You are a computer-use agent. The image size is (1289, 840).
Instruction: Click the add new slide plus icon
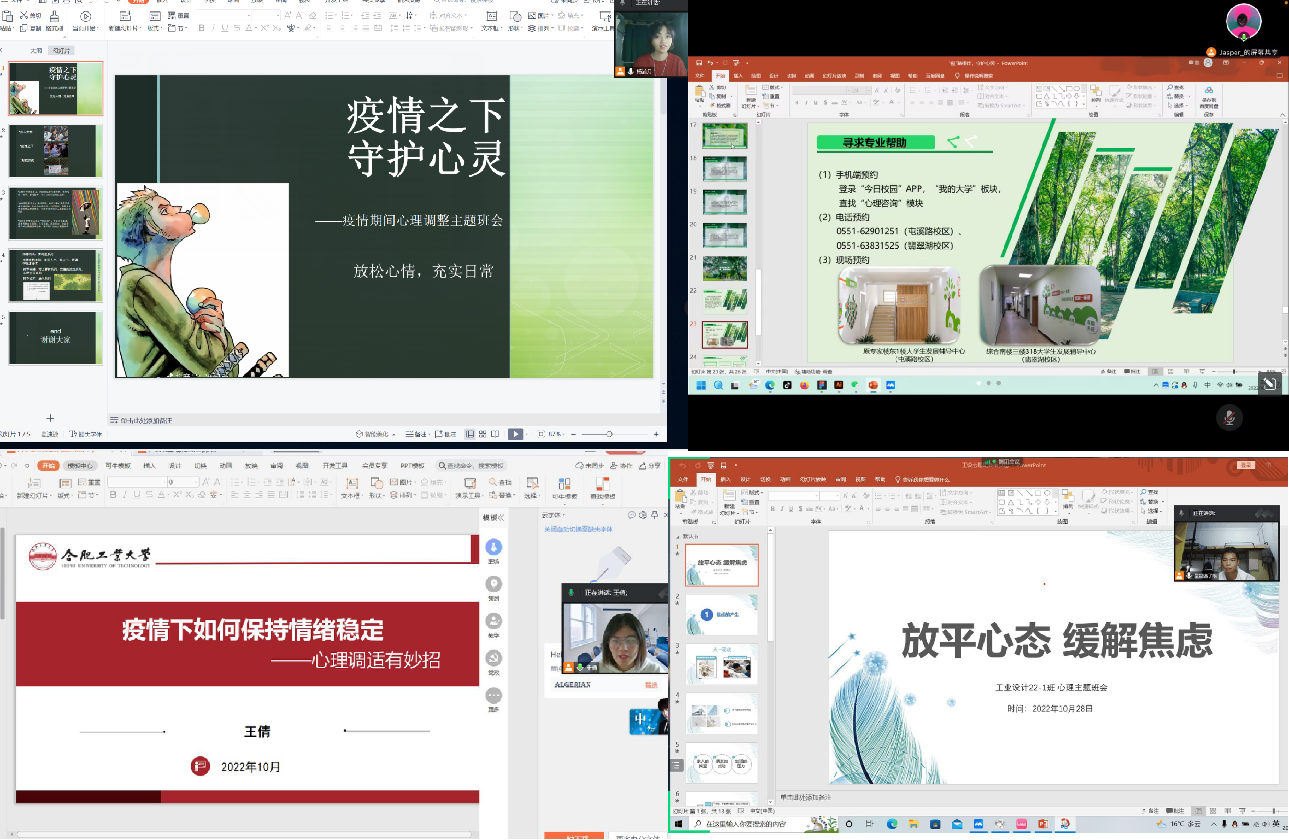pyautogui.click(x=50, y=418)
